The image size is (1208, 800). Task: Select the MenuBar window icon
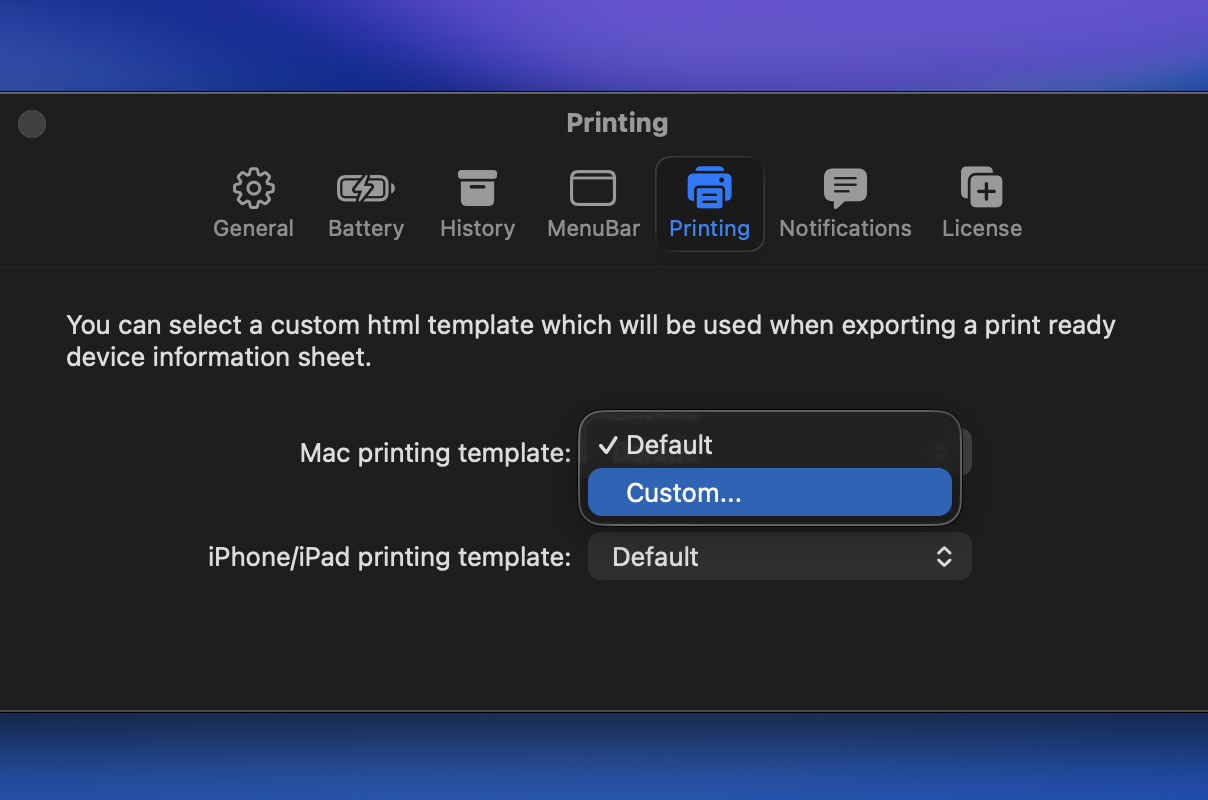(593, 188)
